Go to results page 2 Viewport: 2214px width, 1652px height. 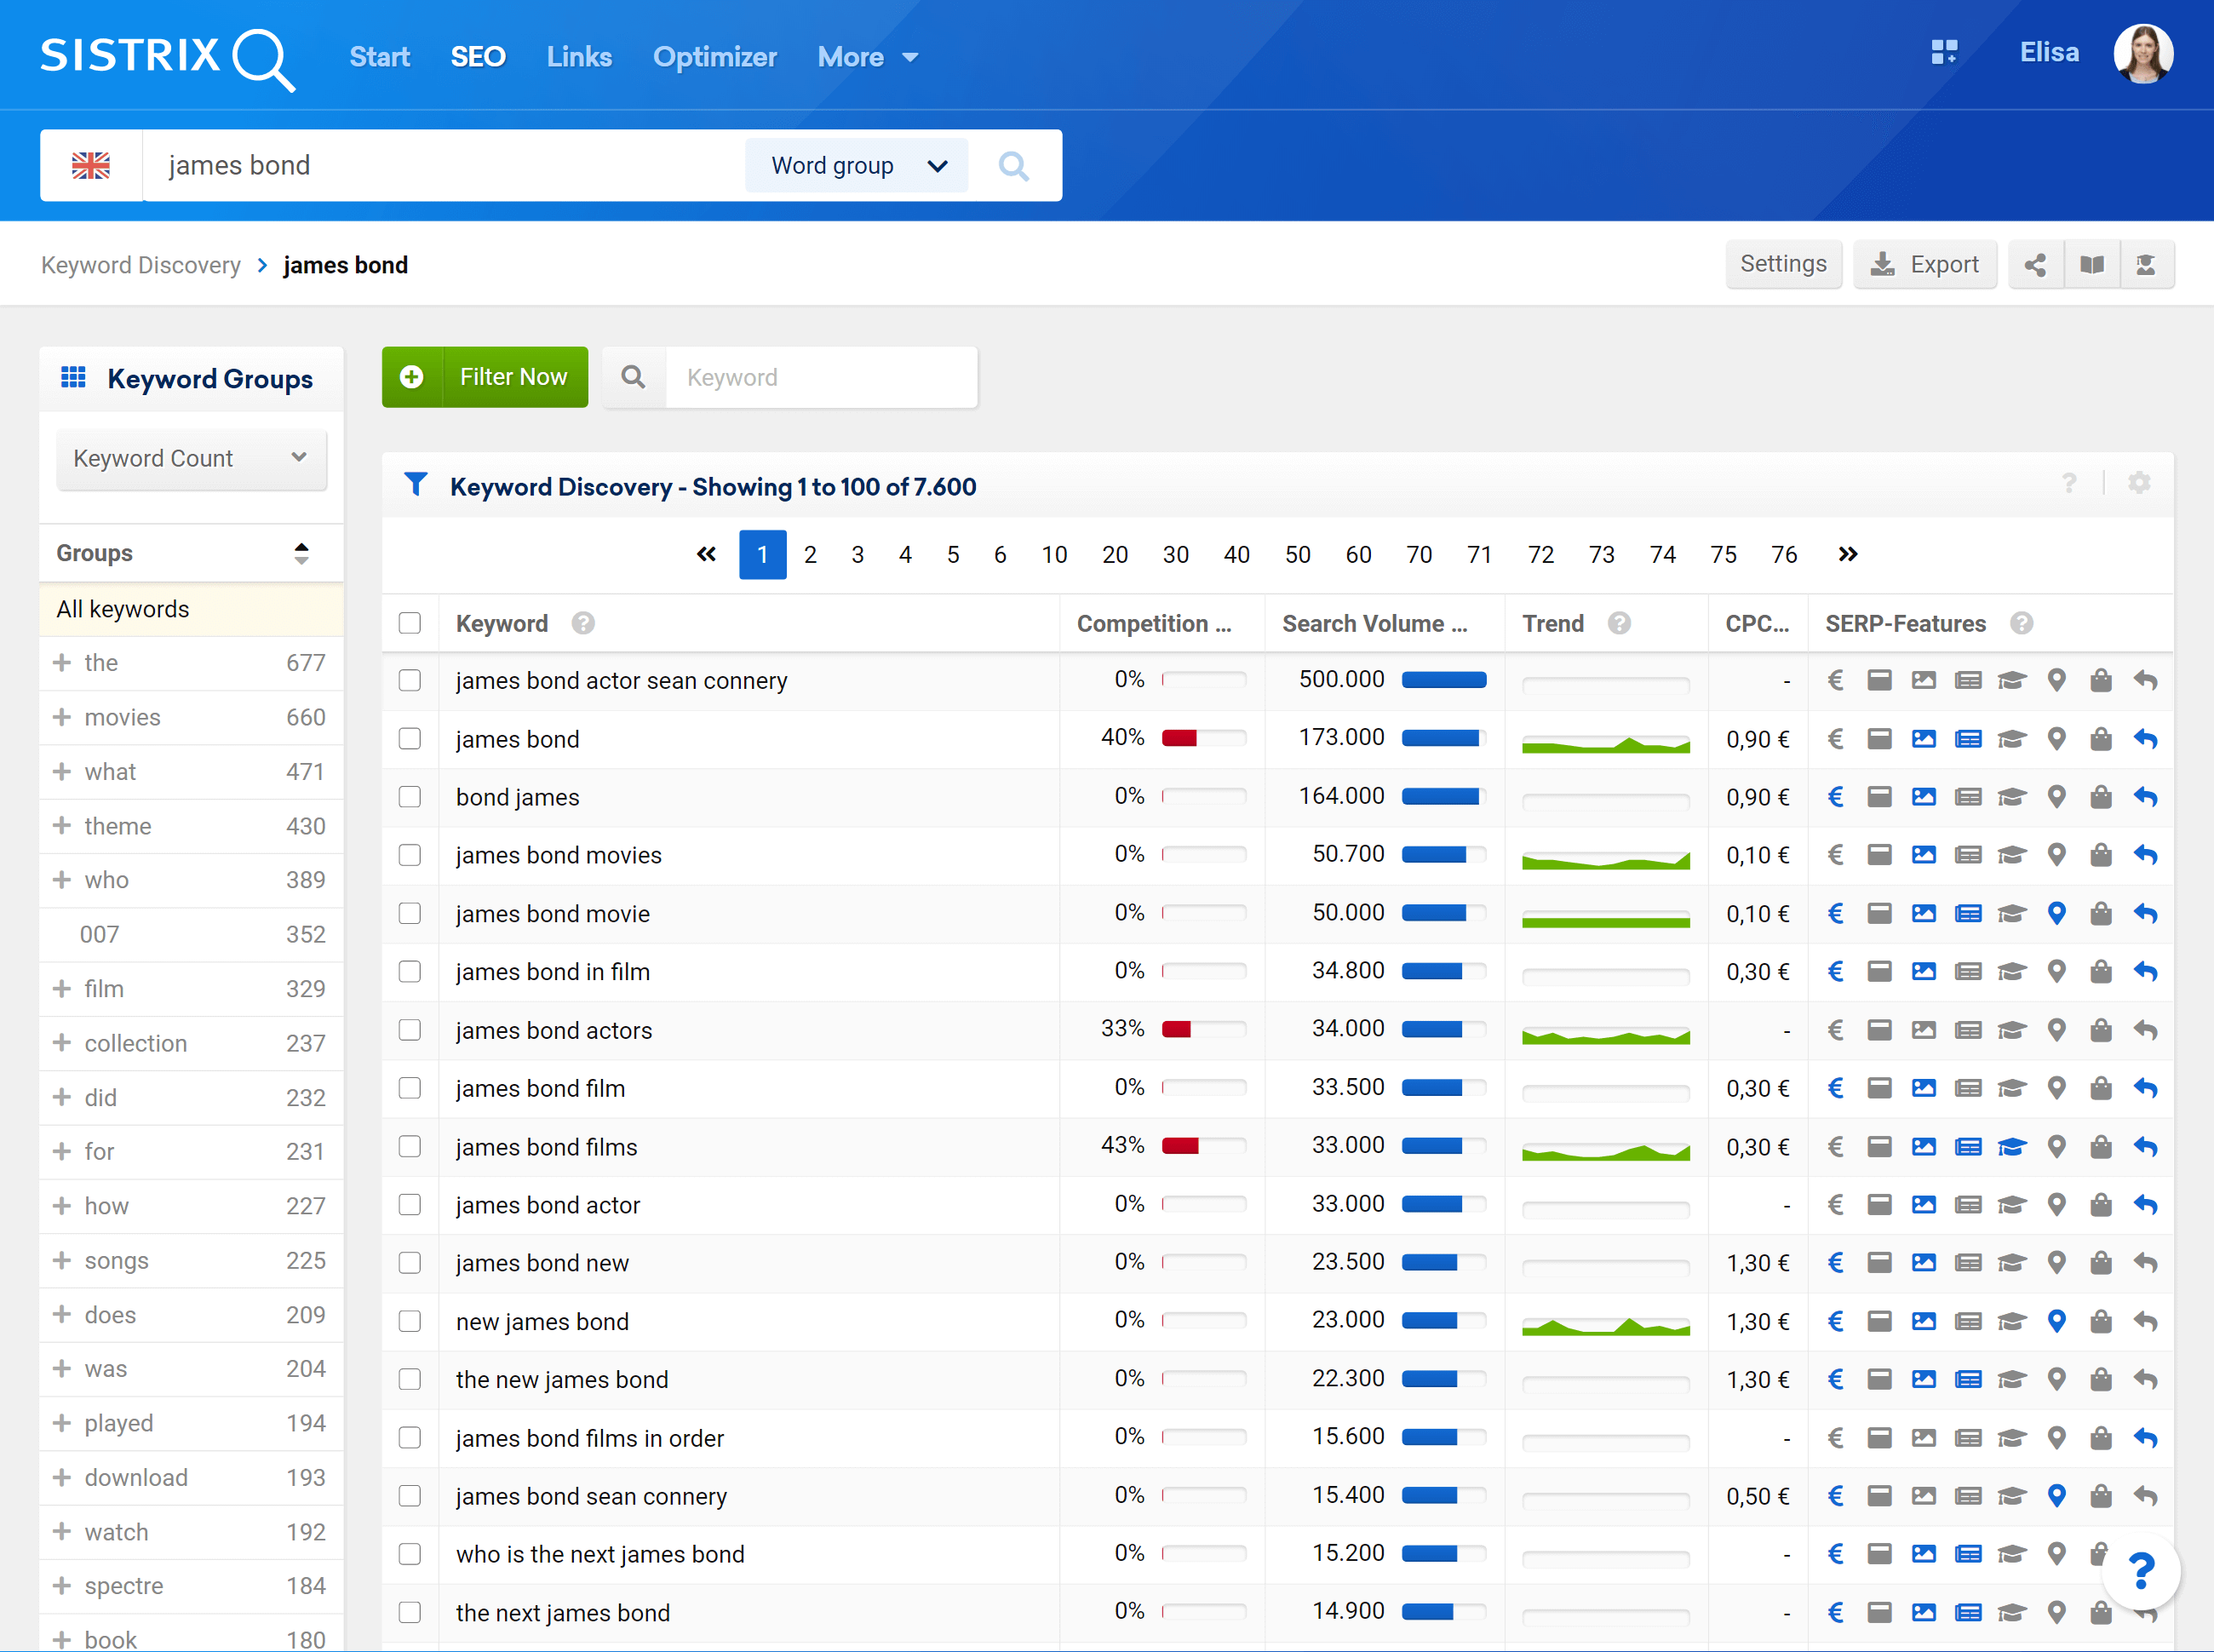click(x=810, y=554)
